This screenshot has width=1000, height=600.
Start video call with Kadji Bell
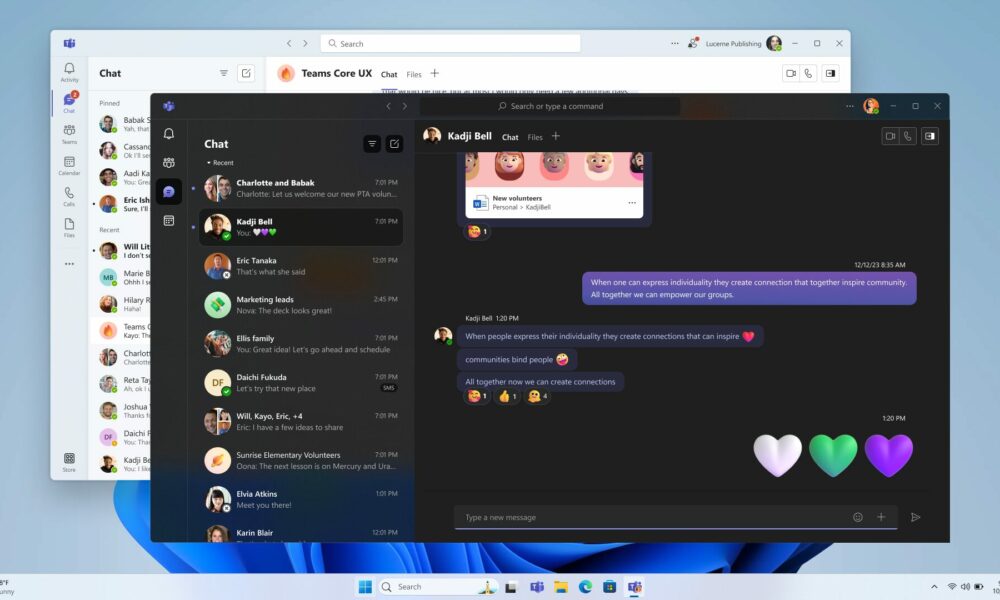(x=890, y=136)
